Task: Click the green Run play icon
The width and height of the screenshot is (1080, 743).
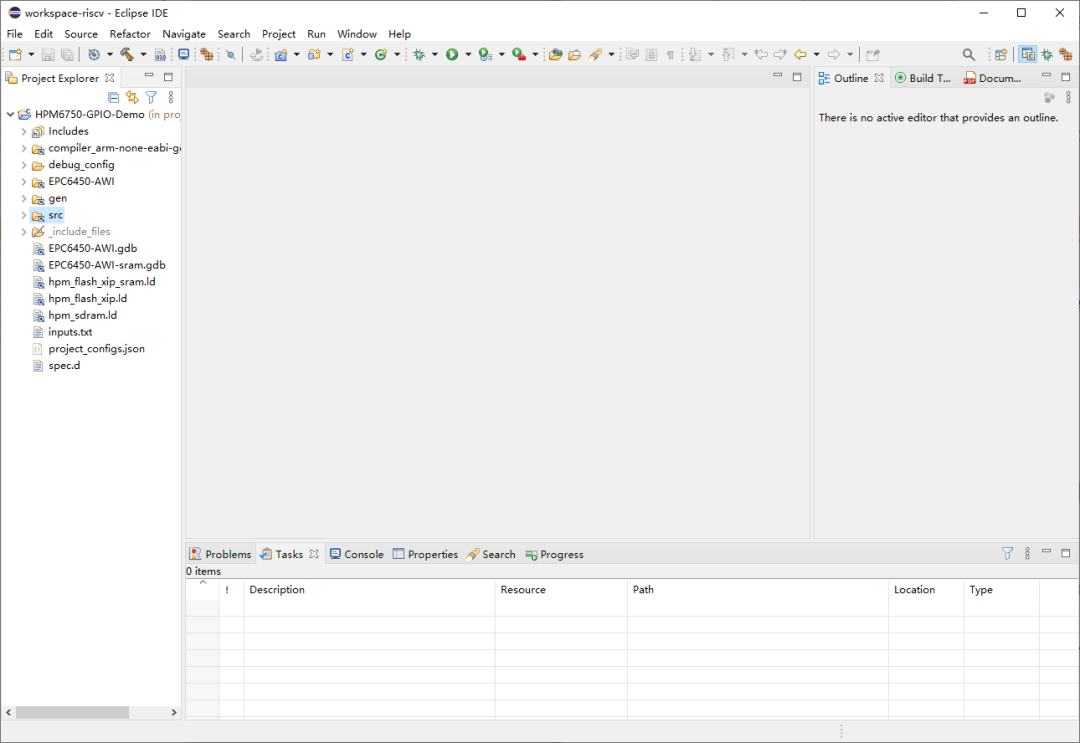Action: [452, 54]
